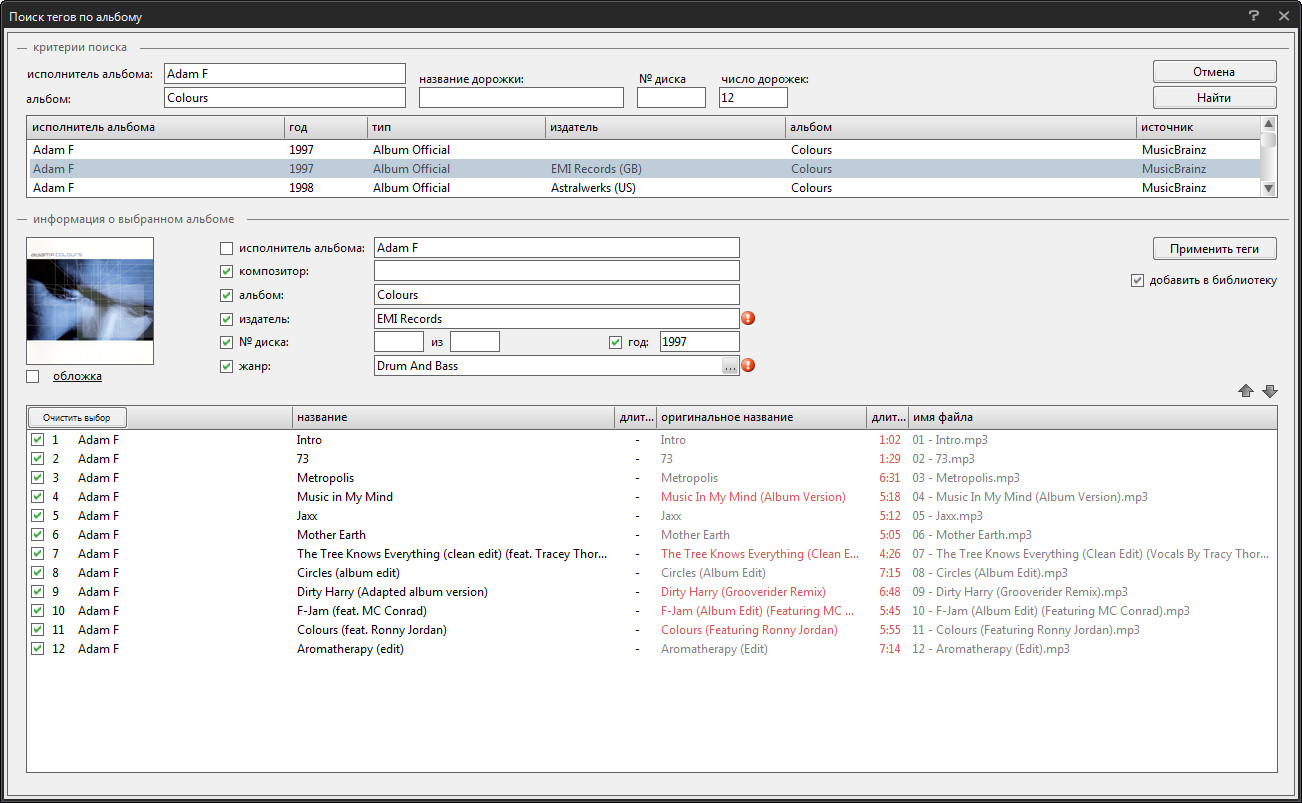Uncheck the год checkbox
The height and width of the screenshot is (803, 1302).
click(616, 342)
